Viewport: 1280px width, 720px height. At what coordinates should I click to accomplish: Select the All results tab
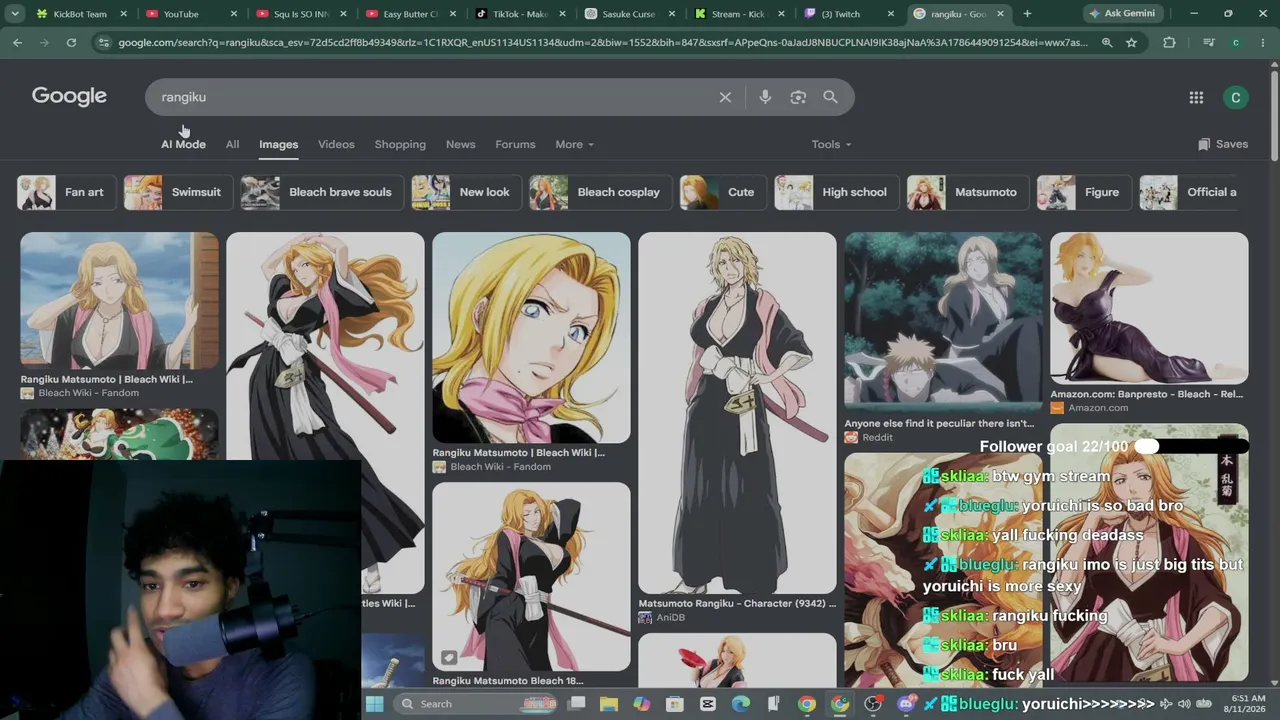(x=232, y=144)
